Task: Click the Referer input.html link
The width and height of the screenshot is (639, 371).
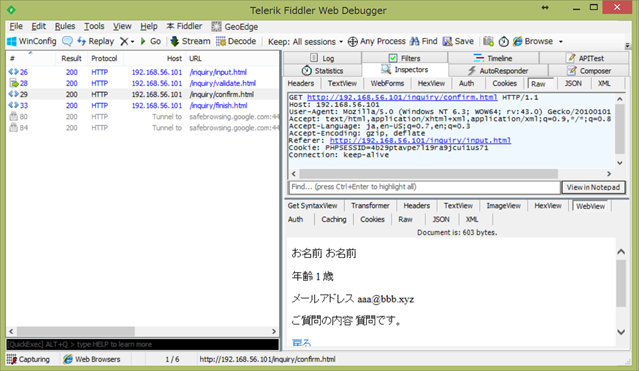Action: 420,140
